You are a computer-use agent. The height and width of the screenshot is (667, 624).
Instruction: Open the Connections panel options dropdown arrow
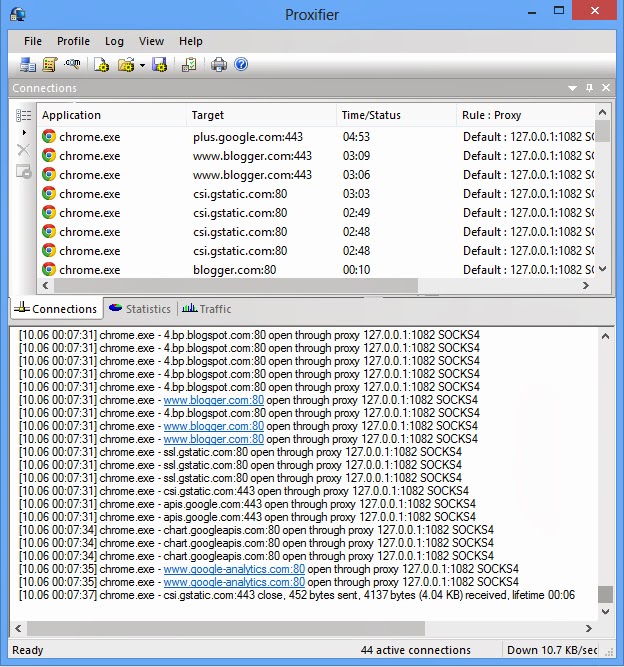pos(573,88)
